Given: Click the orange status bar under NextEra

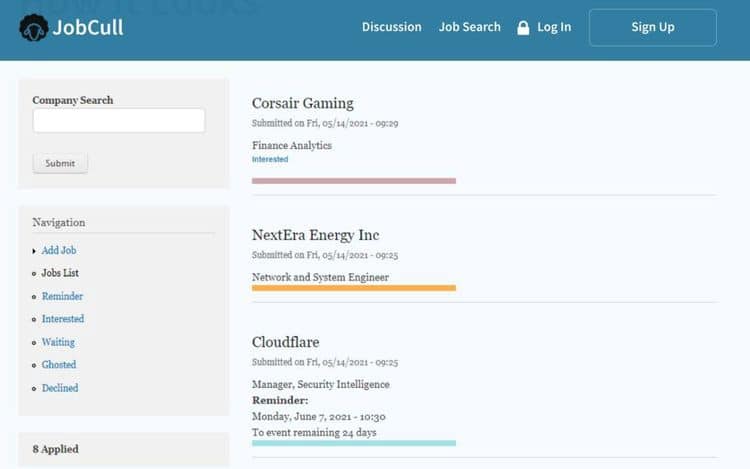Looking at the screenshot, I should 353,288.
